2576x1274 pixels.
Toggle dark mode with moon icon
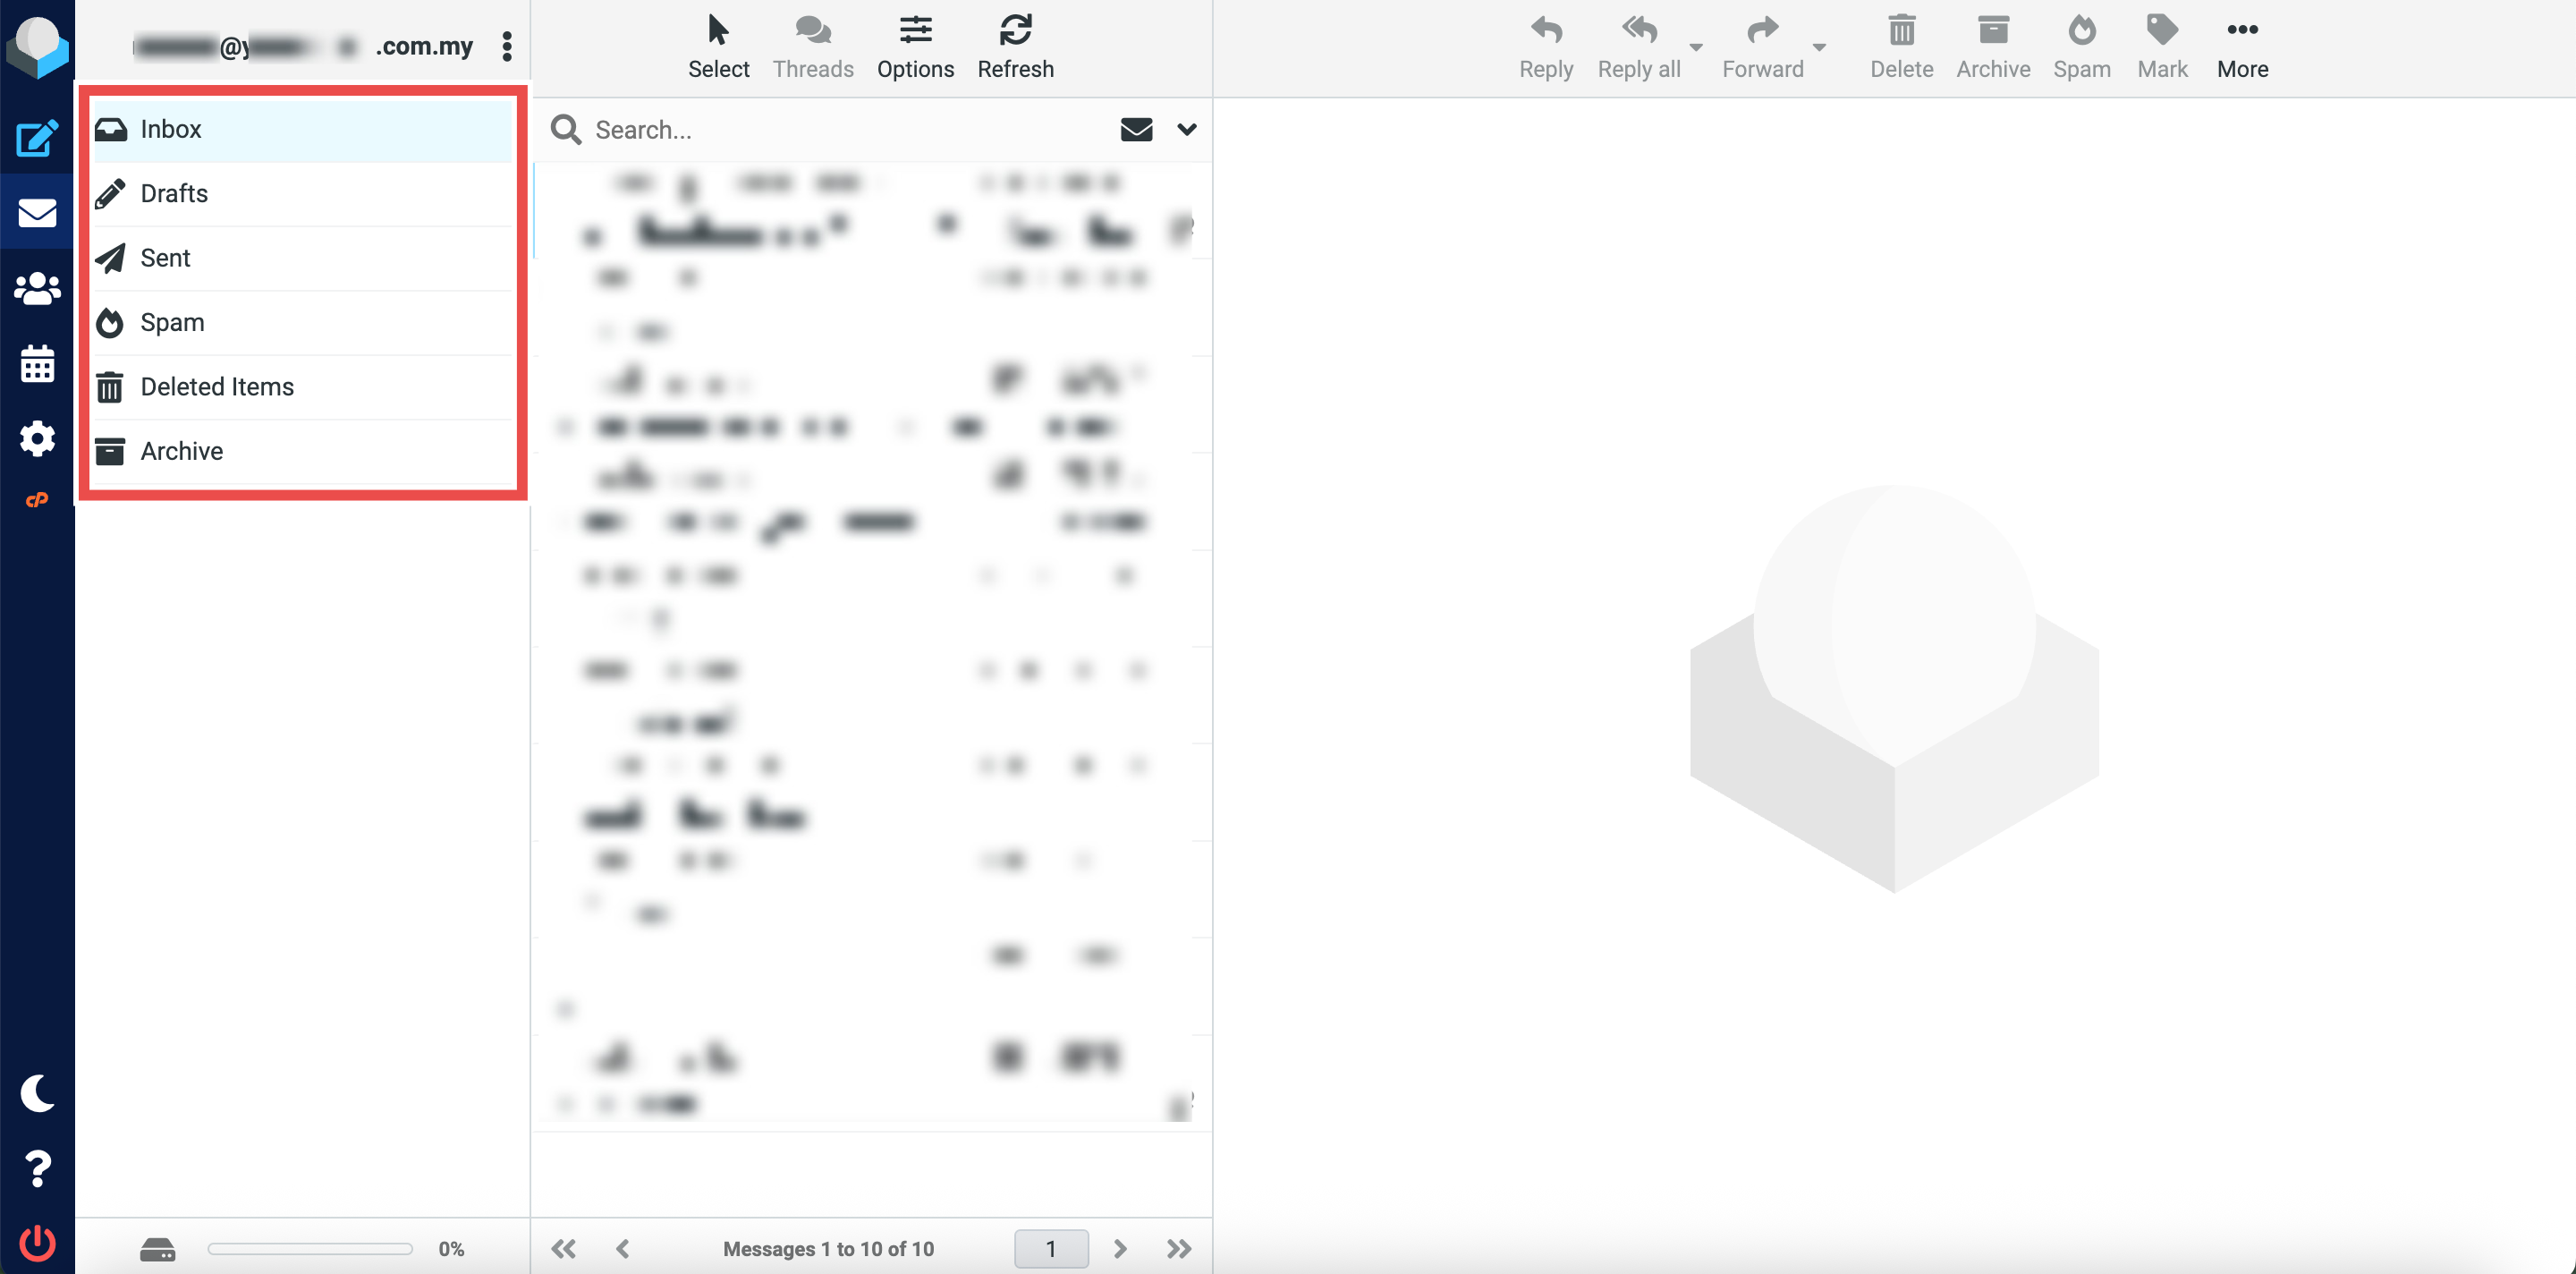[37, 1093]
